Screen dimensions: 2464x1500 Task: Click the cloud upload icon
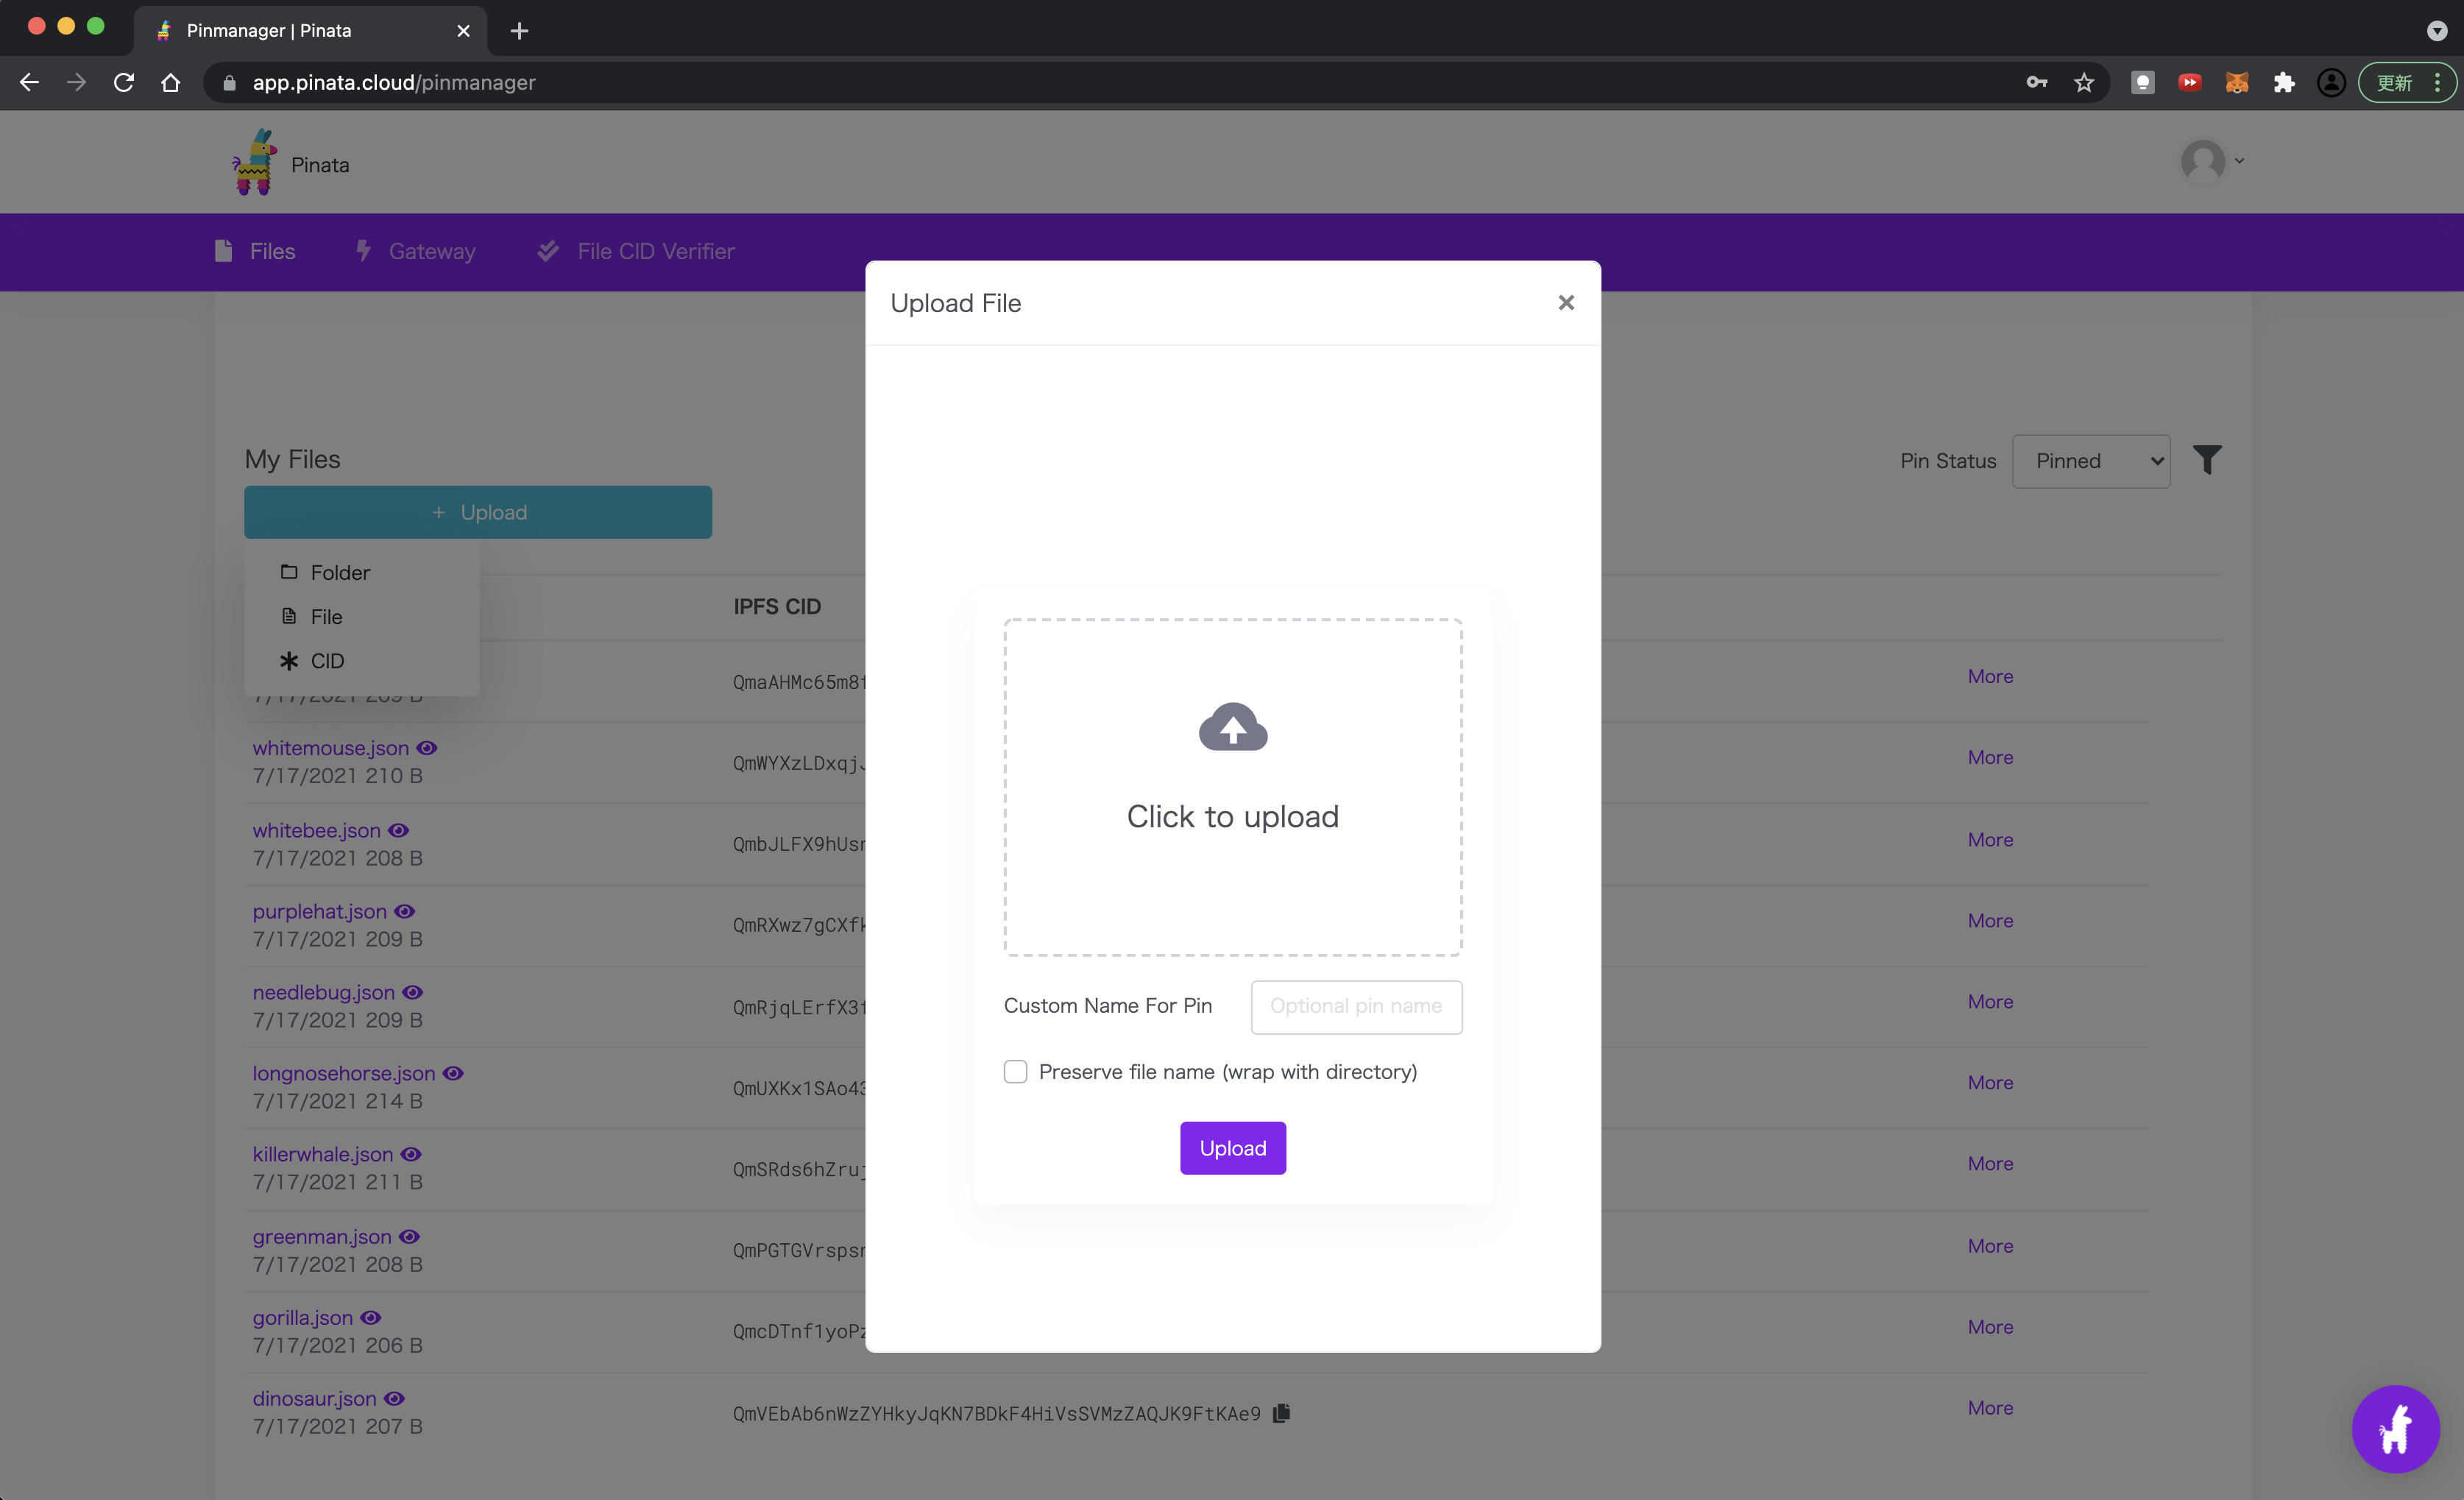[1233, 727]
